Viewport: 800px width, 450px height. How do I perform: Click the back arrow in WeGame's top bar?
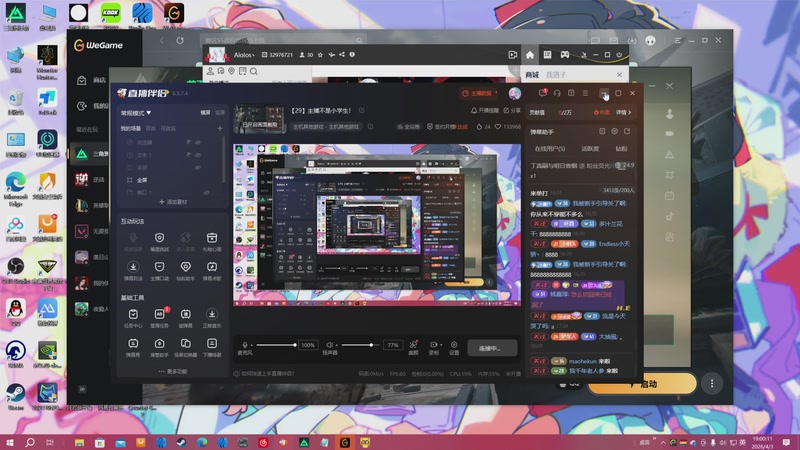(162, 40)
